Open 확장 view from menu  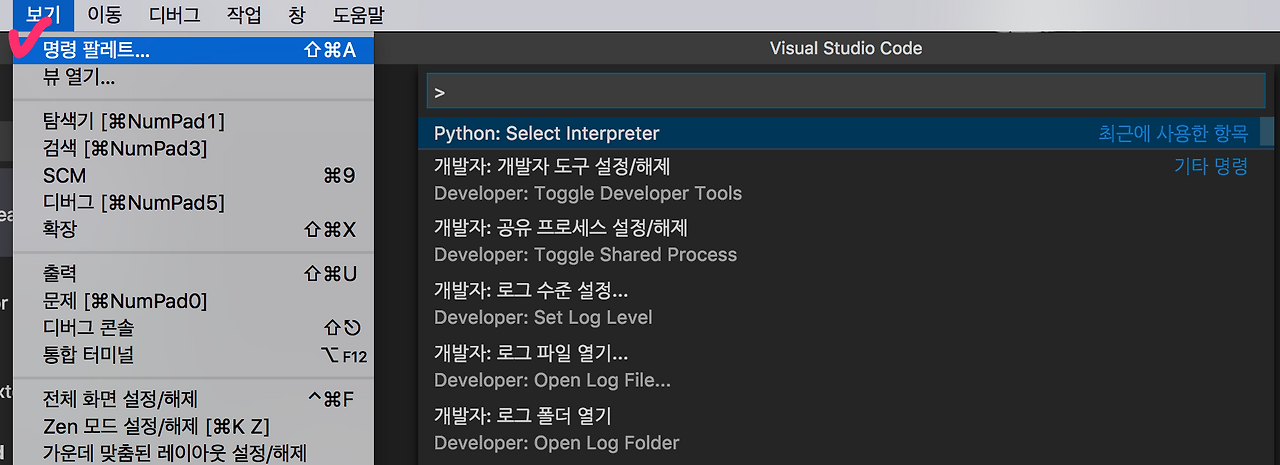(193, 229)
